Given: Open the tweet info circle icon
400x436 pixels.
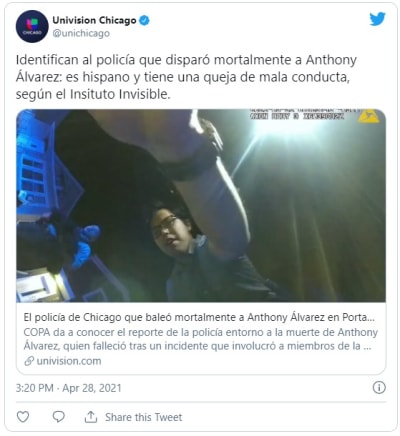Looking at the screenshot, I should click(379, 388).
